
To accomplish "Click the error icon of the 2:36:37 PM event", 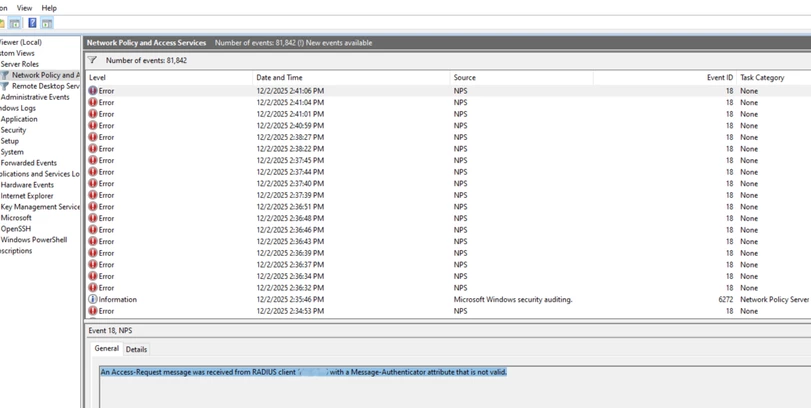I will coord(93,264).
